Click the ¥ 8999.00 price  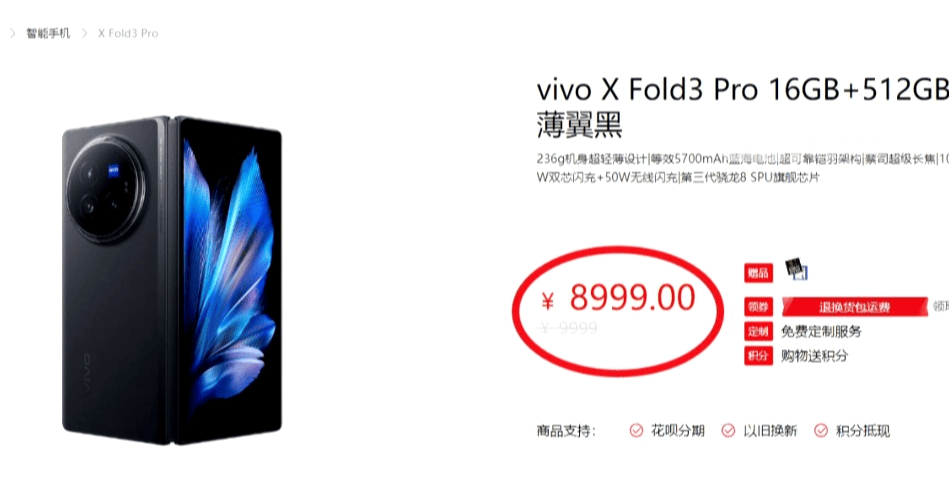coord(618,298)
